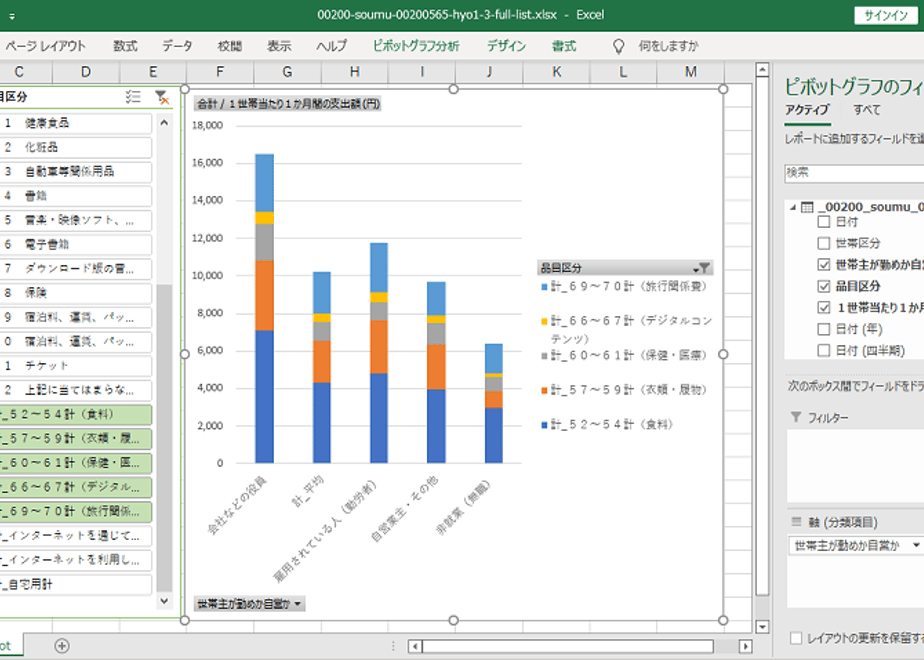This screenshot has width=924, height=660.
Task: Select column F header
Action: 220,72
